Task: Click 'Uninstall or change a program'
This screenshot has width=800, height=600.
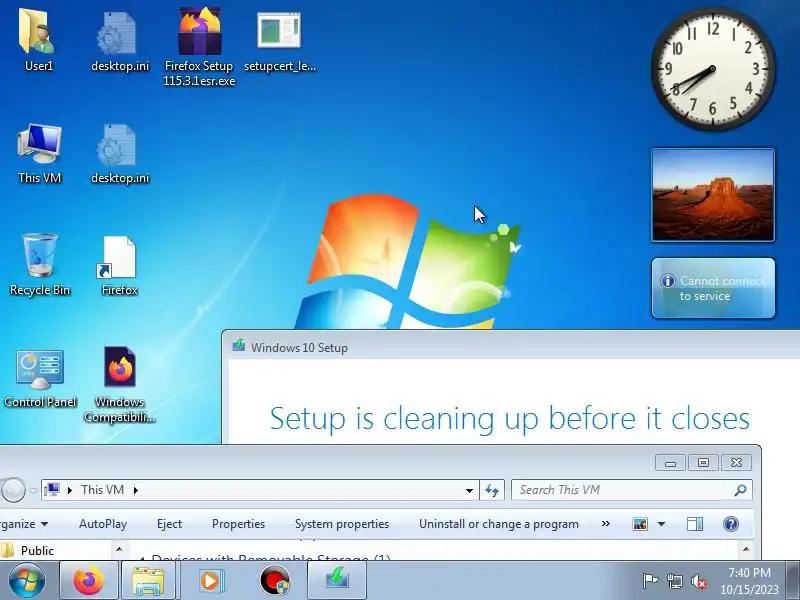Action: tap(498, 524)
